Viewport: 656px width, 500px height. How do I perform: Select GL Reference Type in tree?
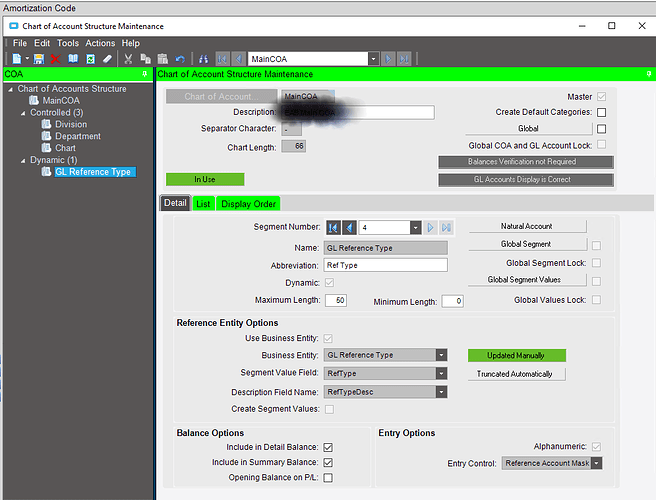click(95, 172)
